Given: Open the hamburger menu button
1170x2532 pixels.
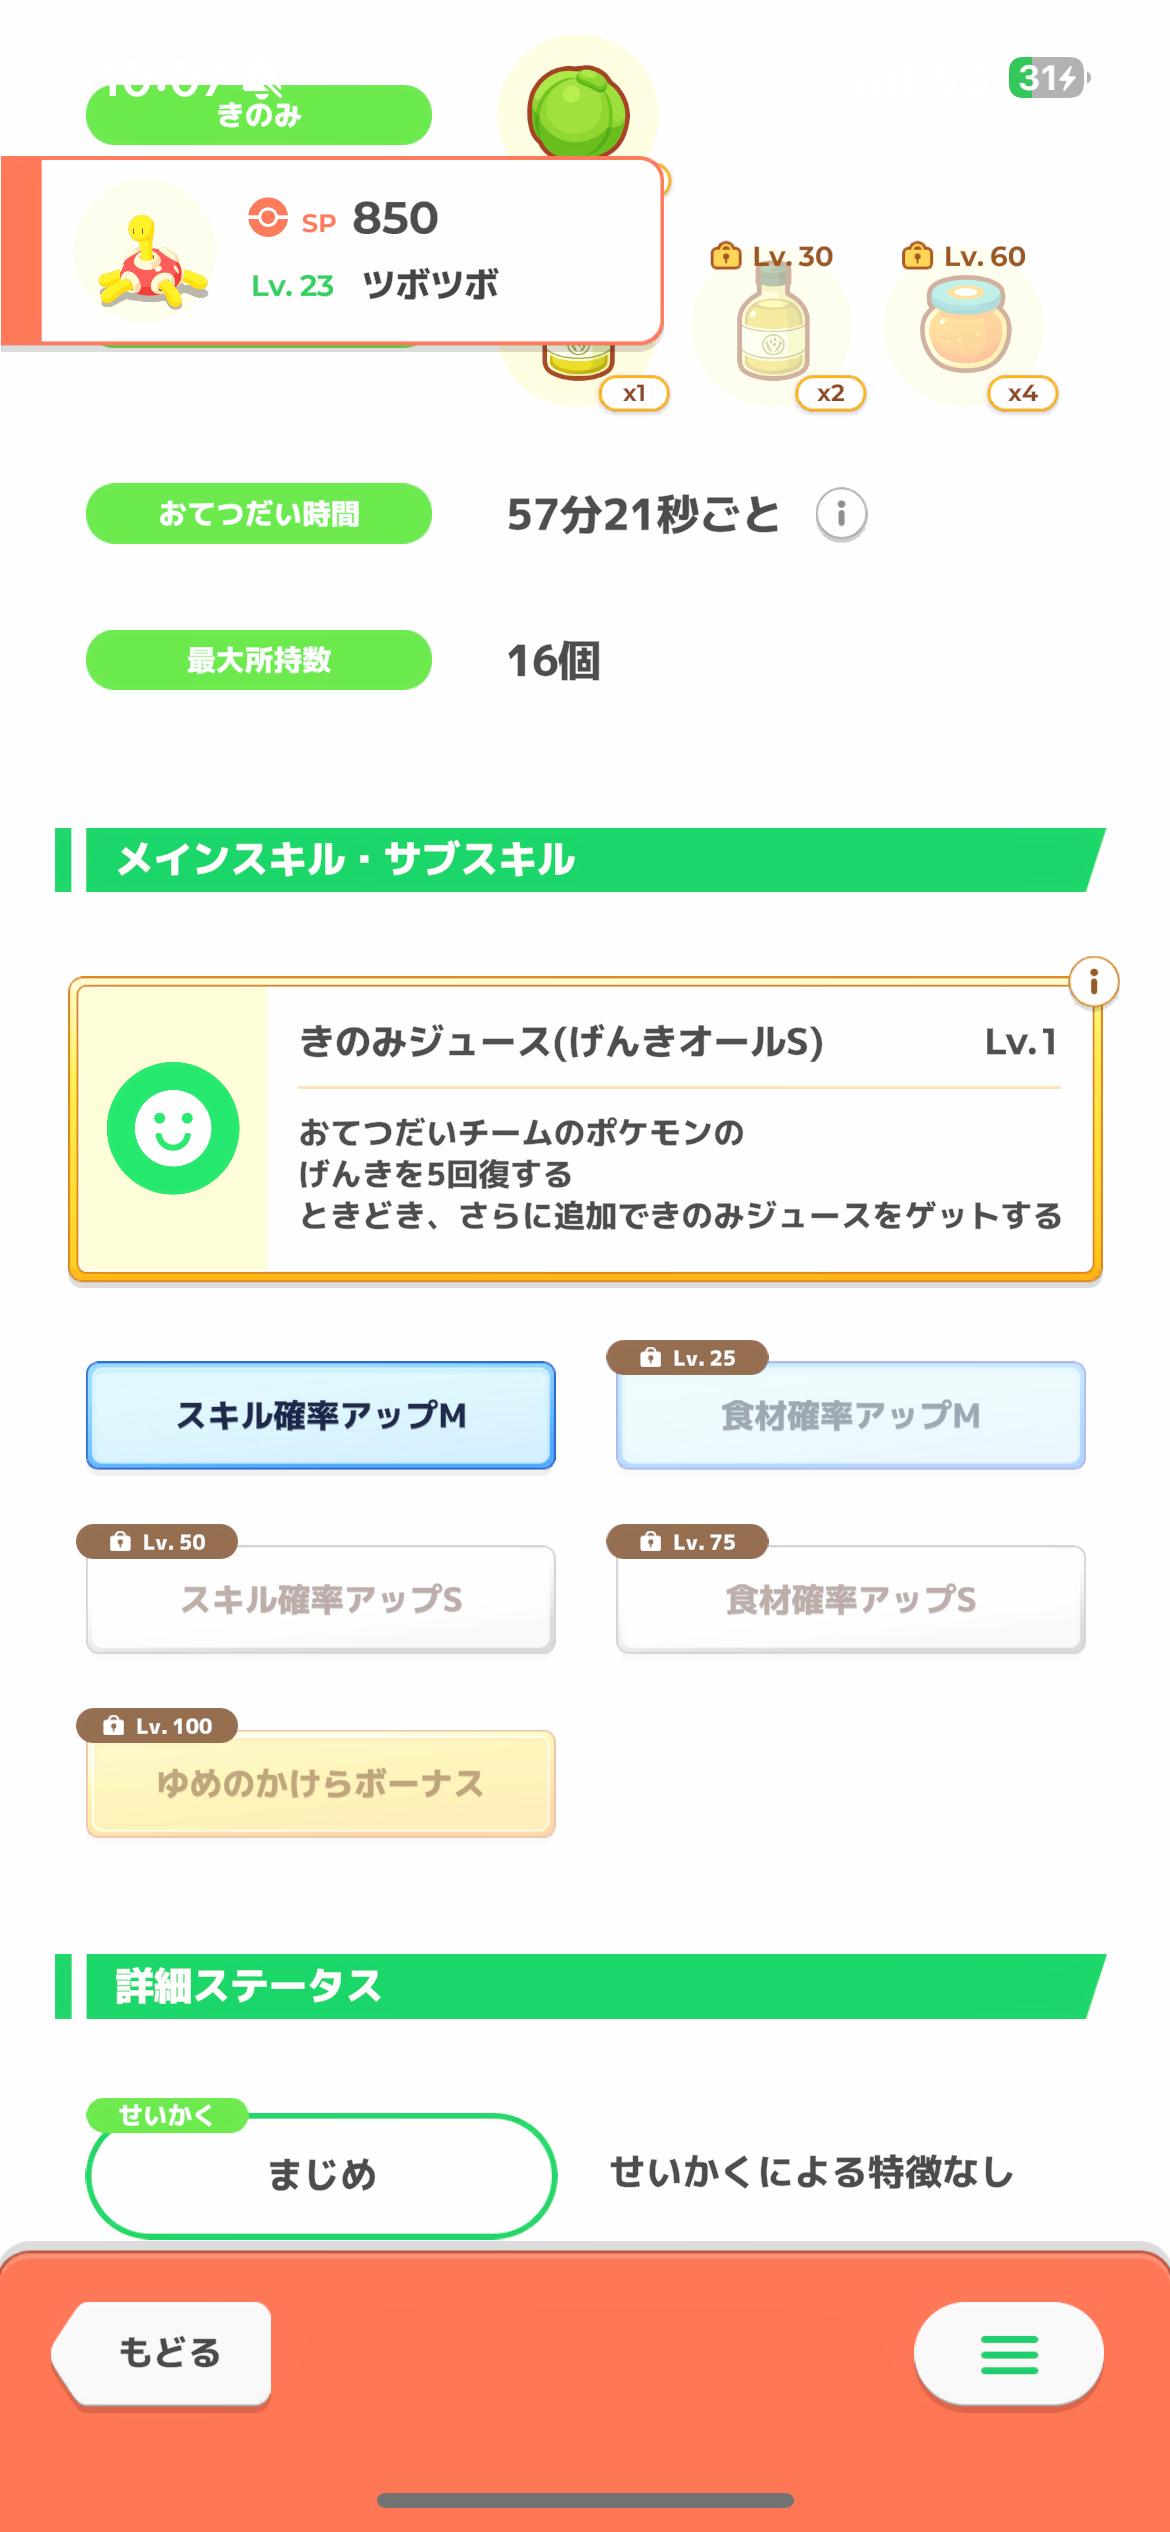Looking at the screenshot, I should point(1008,2354).
